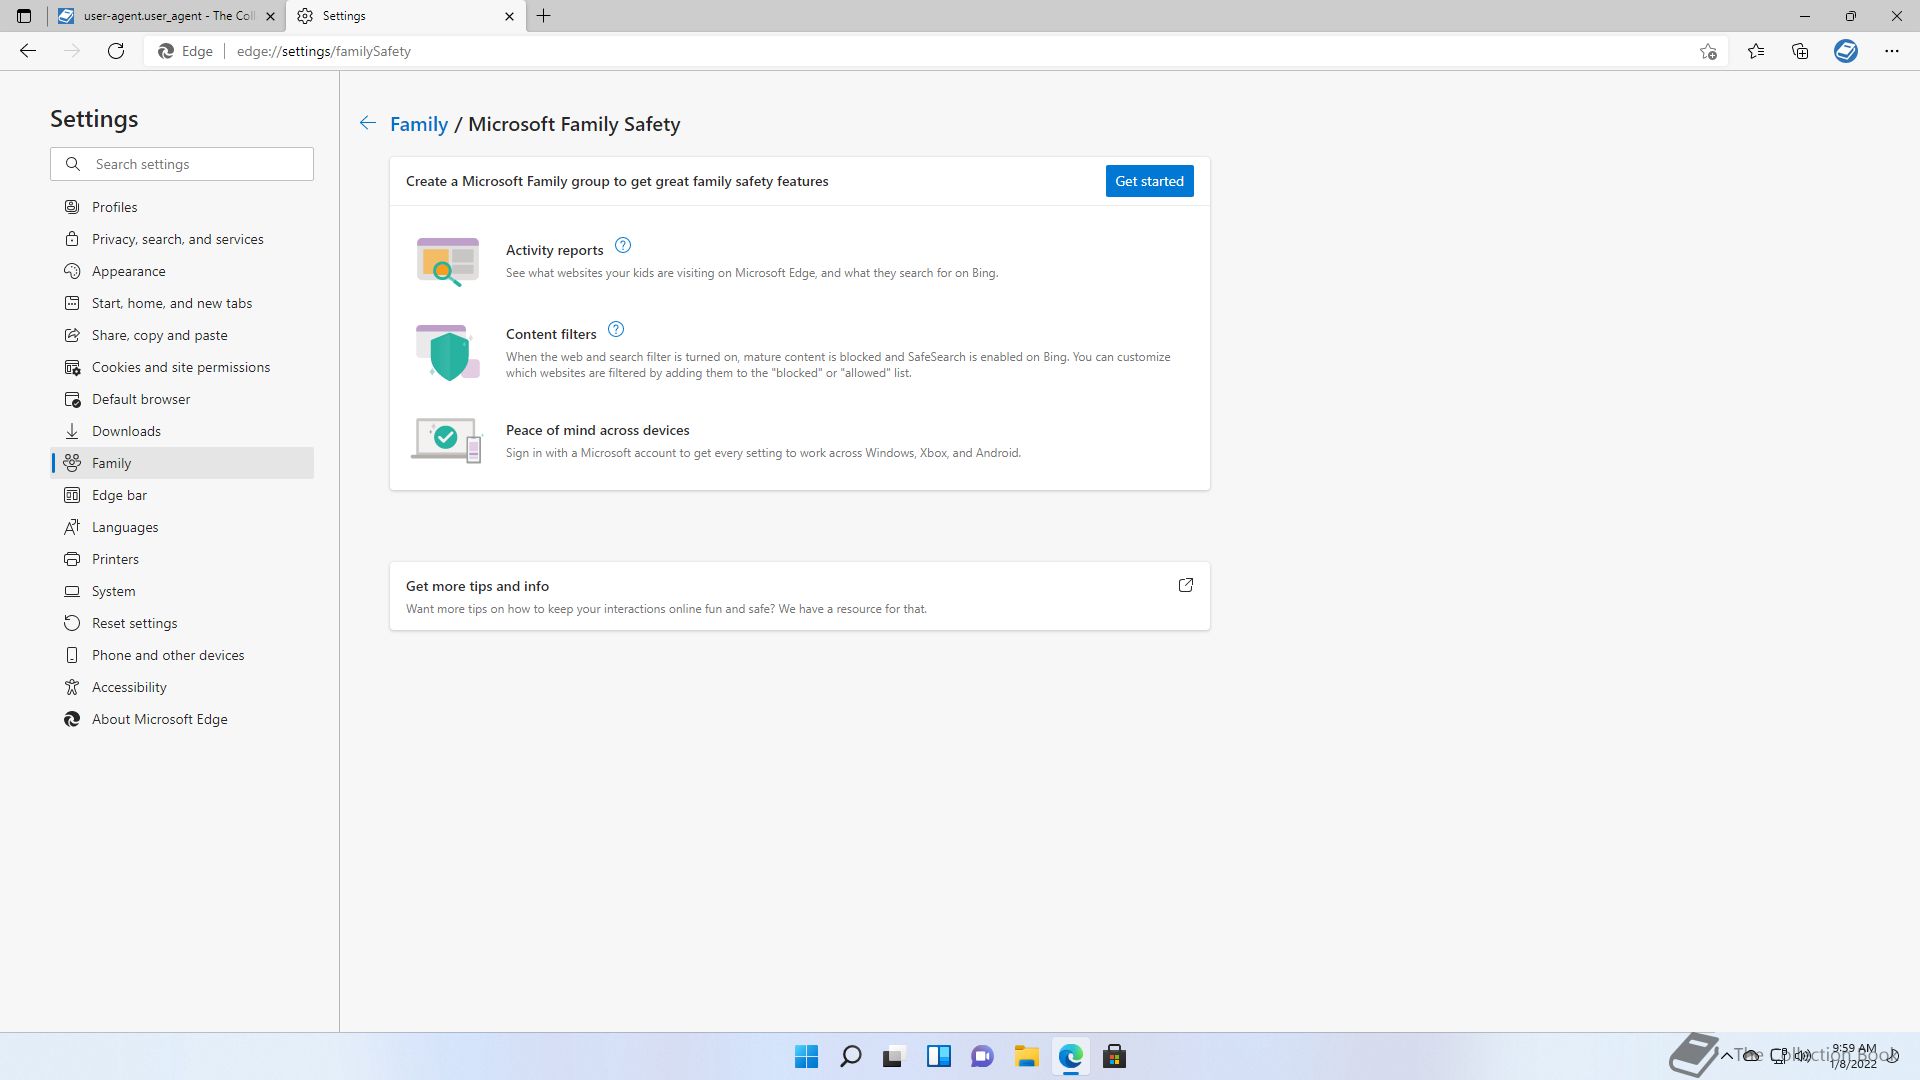
Task: Click the Content filters help icon
Action: [616, 330]
